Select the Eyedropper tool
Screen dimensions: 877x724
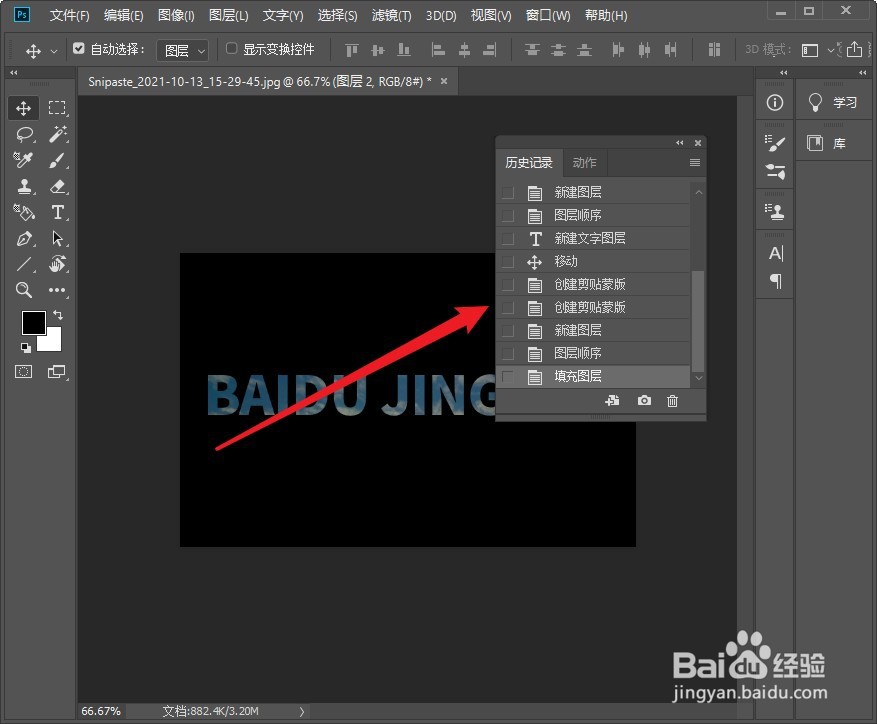point(23,160)
